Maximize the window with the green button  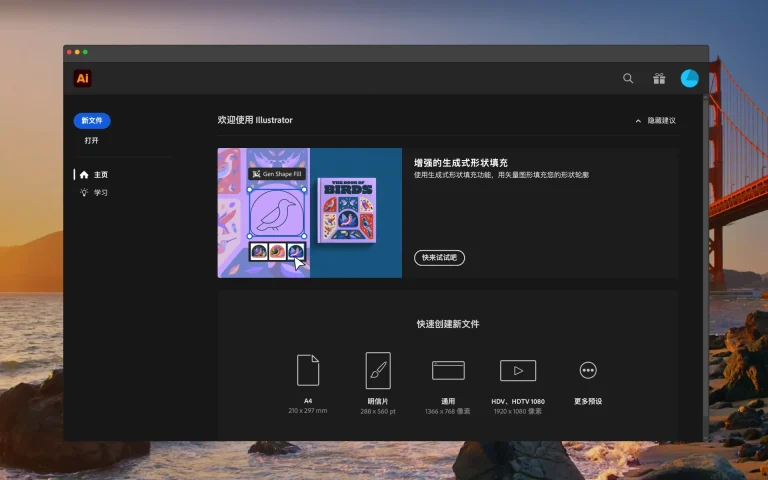click(x=85, y=52)
